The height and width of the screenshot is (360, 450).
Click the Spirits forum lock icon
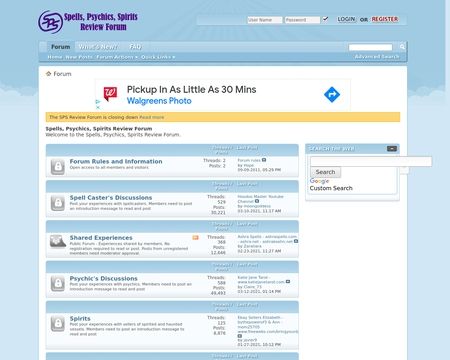(58, 324)
